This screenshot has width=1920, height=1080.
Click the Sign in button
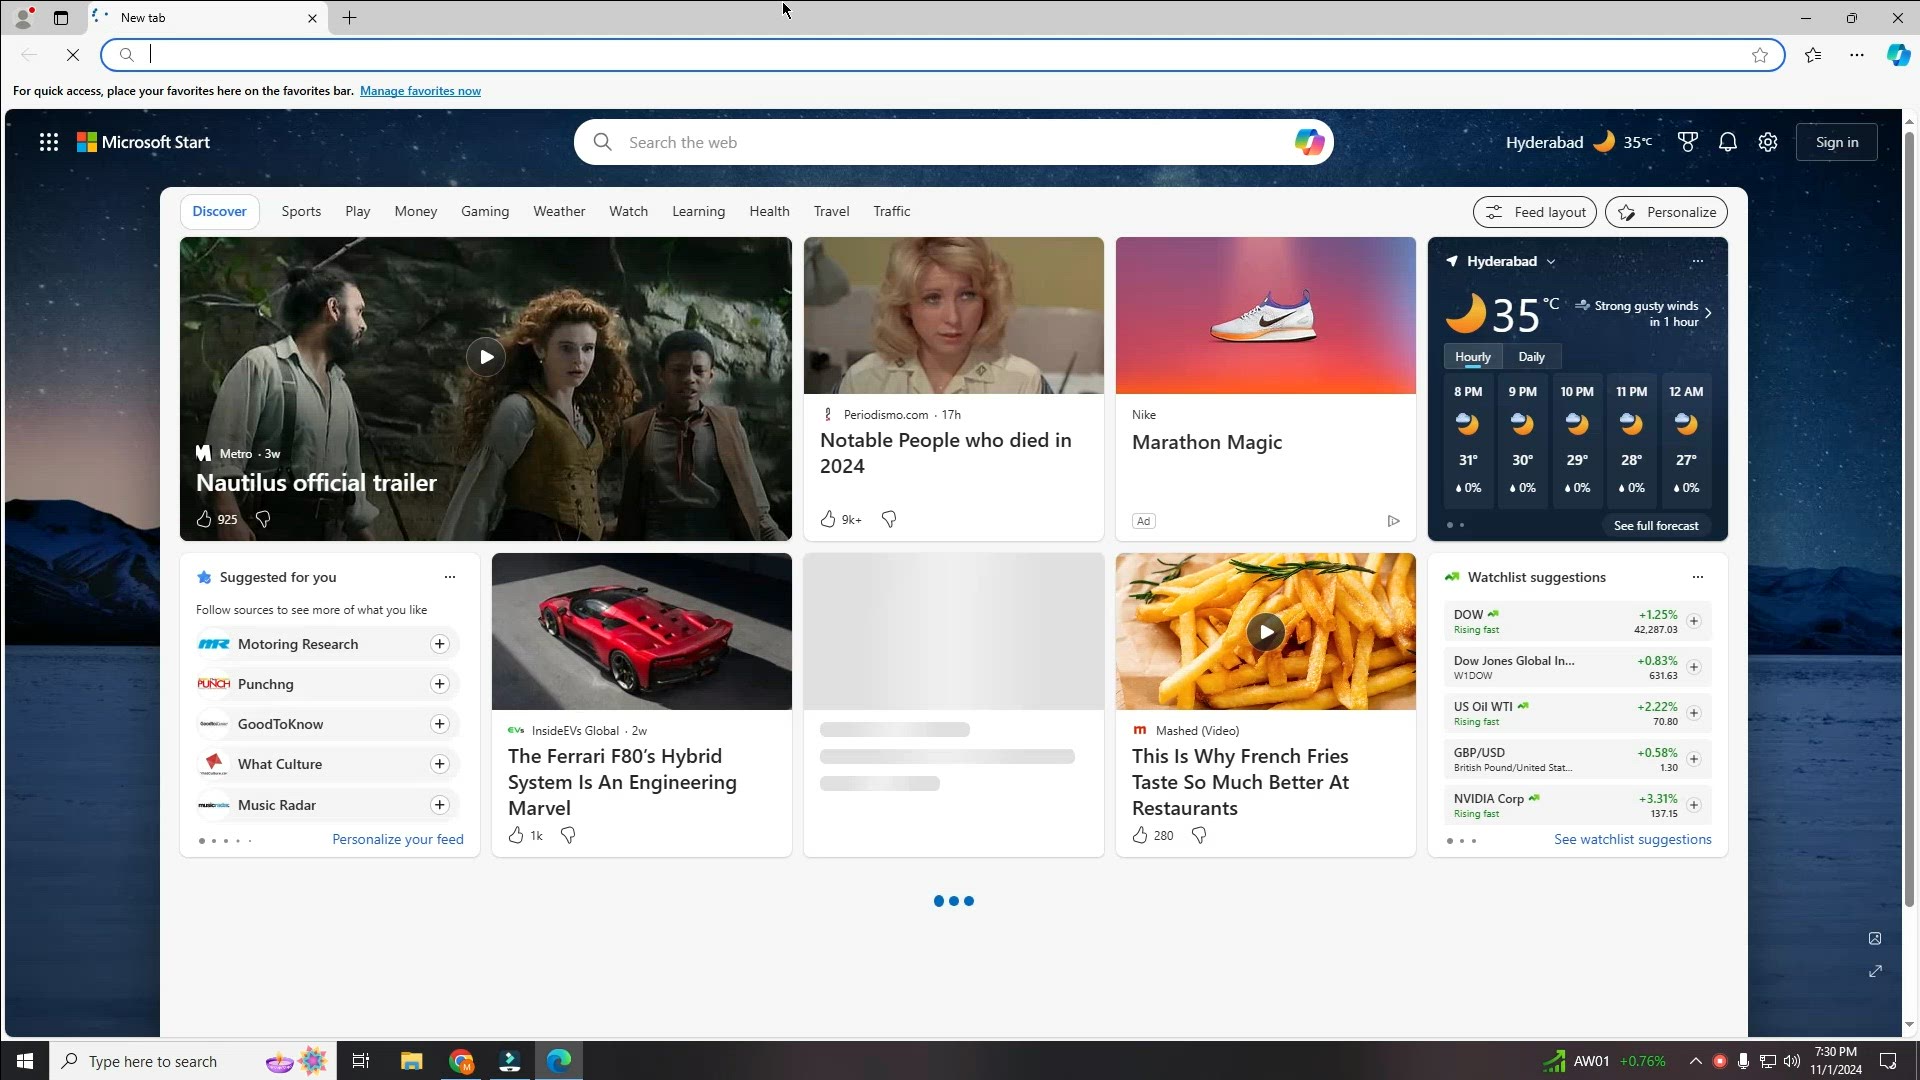point(1836,142)
